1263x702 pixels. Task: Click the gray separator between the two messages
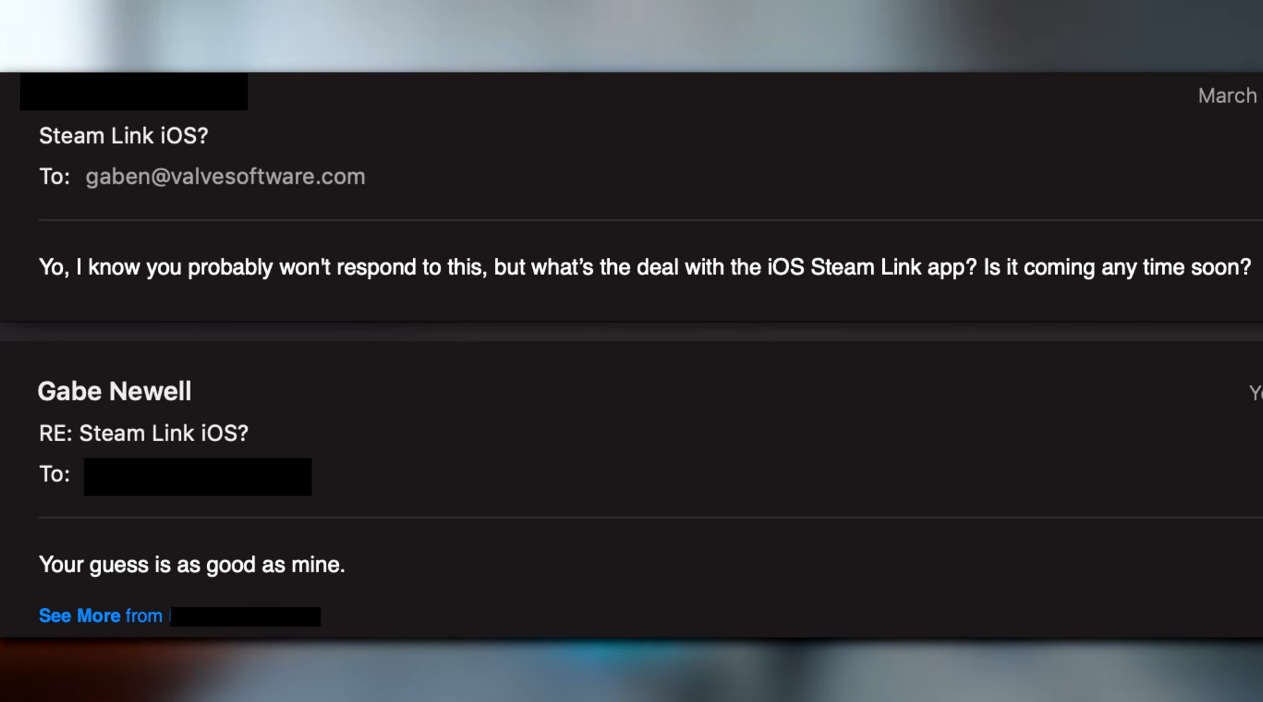(631, 331)
